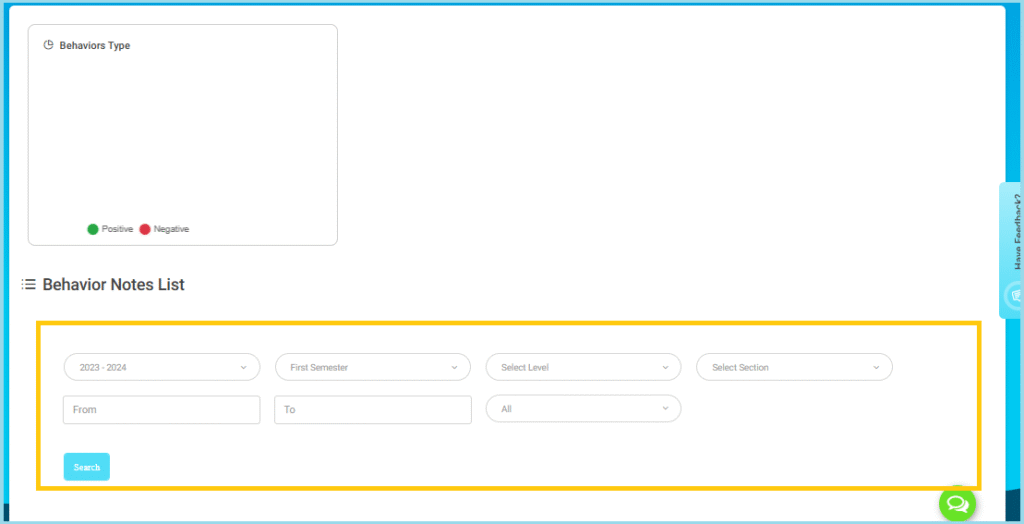Open the Select Level dropdown
The image size is (1024, 524).
click(583, 367)
